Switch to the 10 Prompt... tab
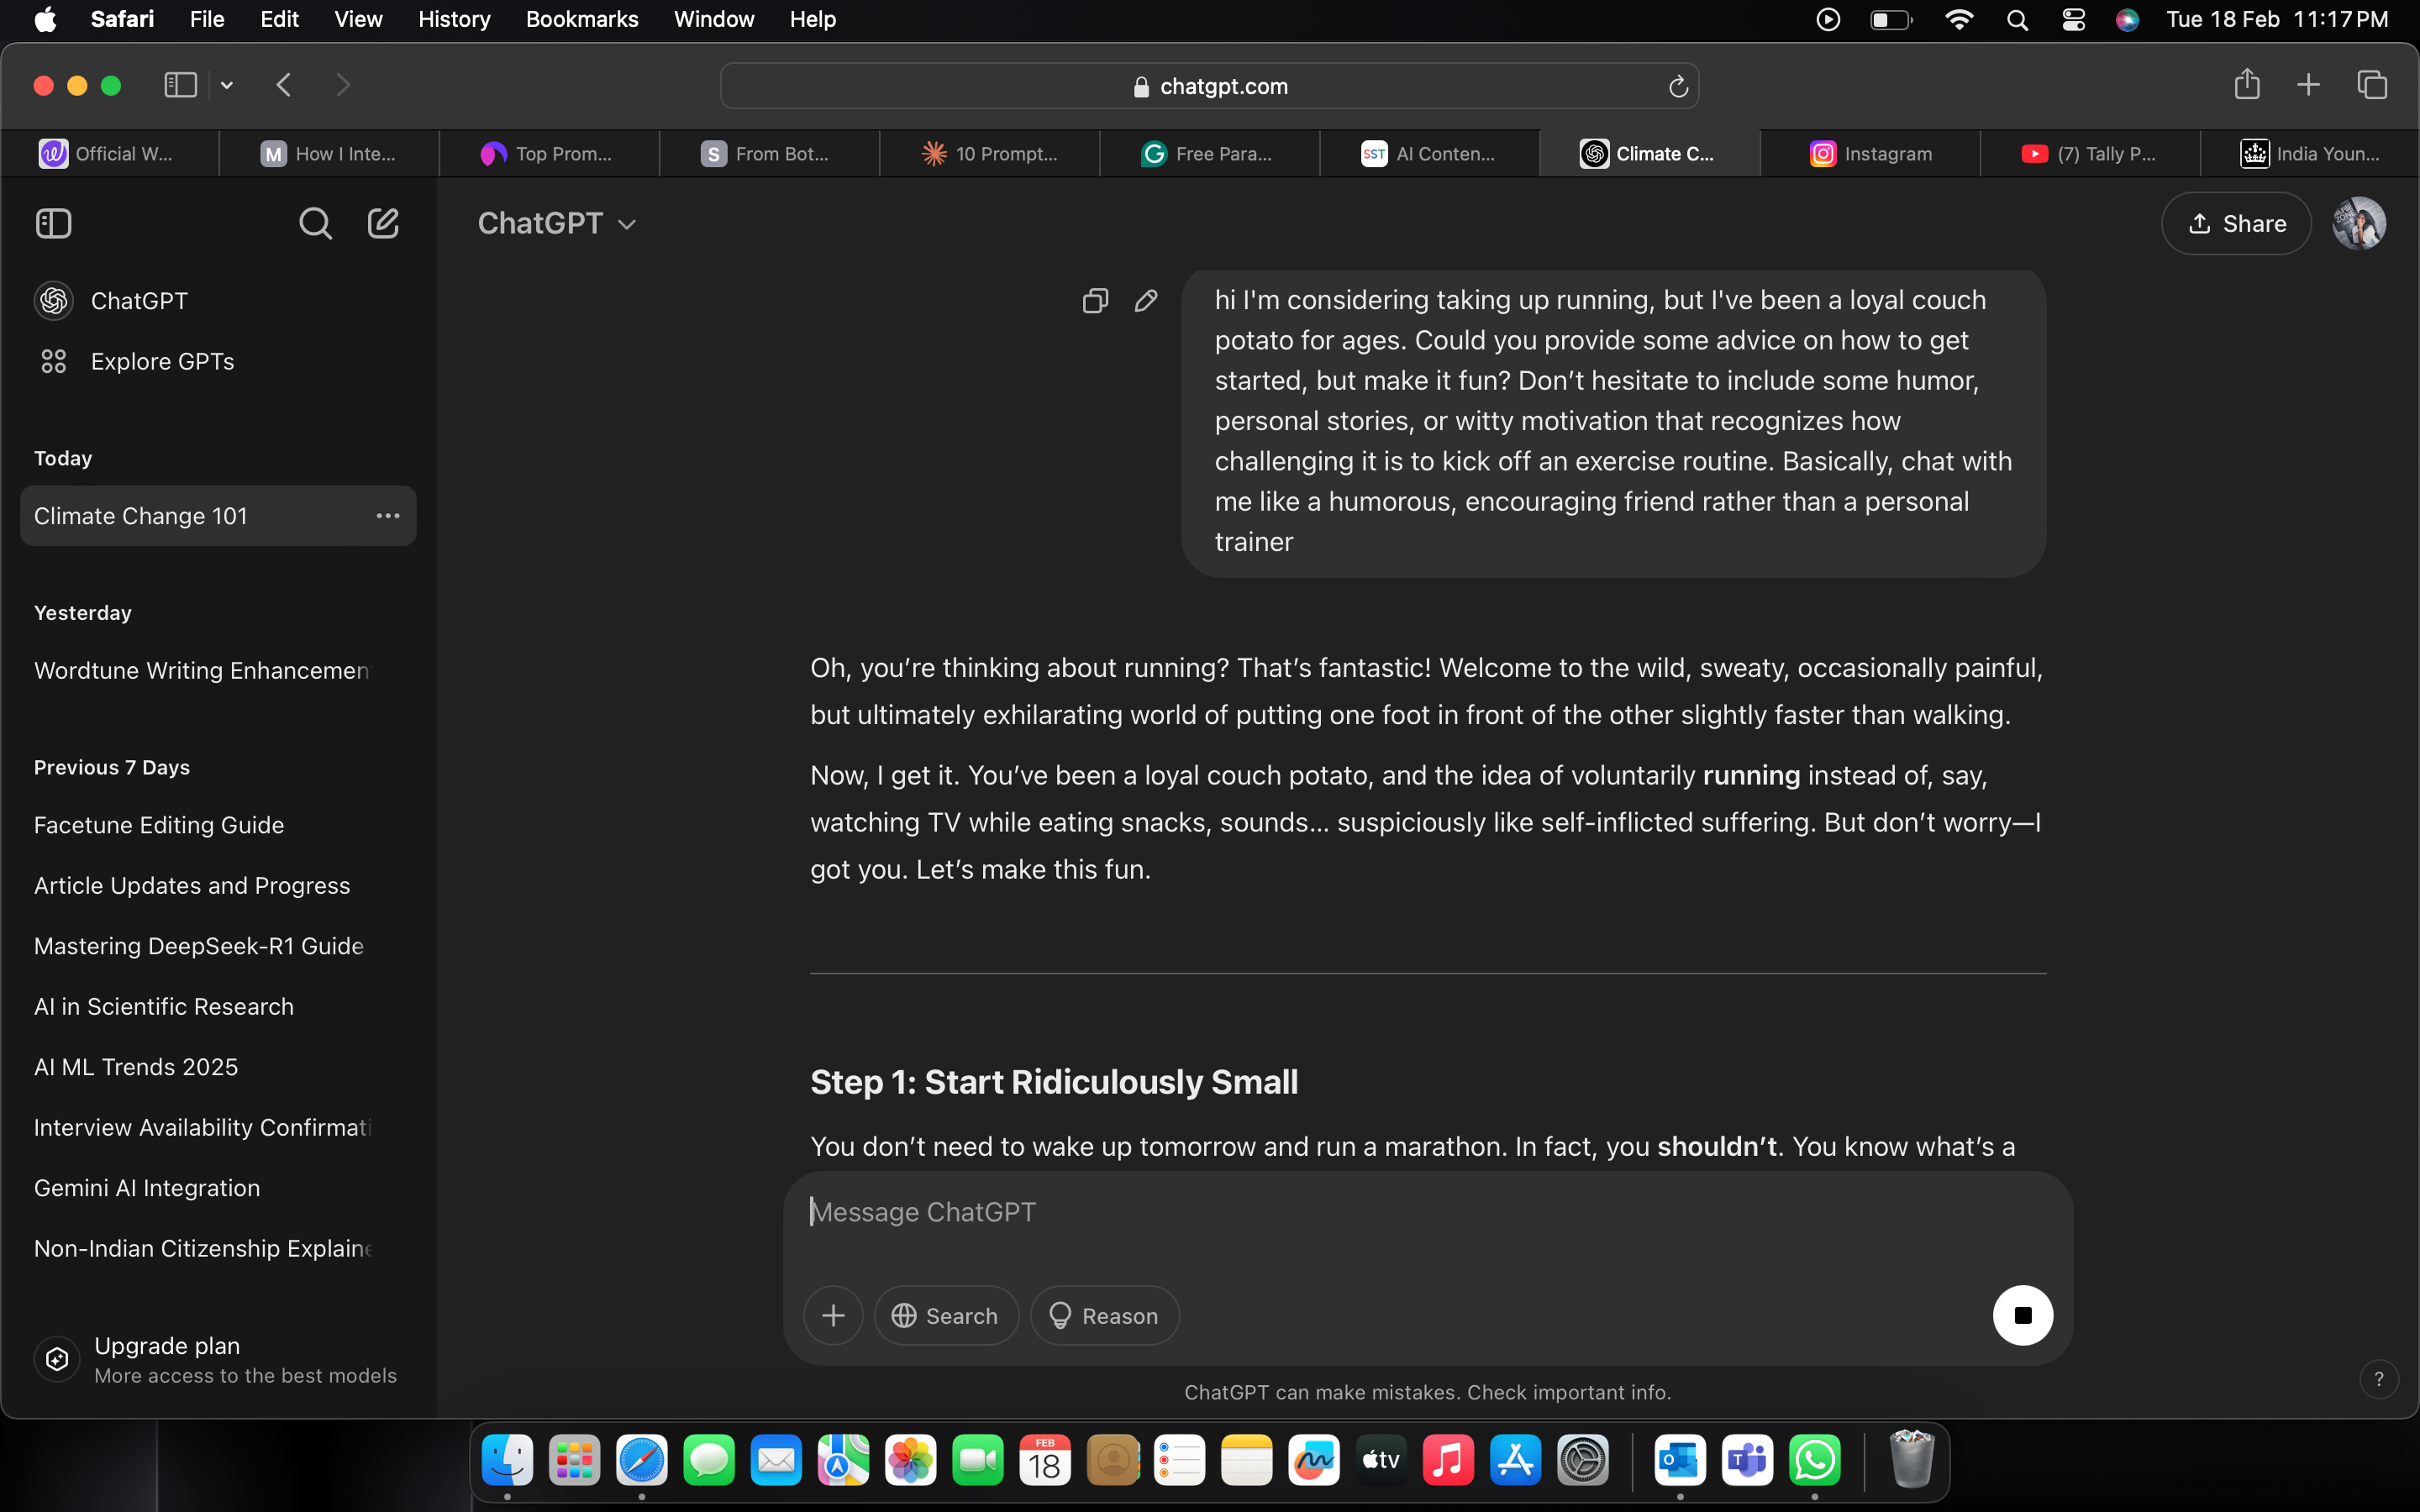Viewport: 2420px width, 1512px height. [989, 153]
